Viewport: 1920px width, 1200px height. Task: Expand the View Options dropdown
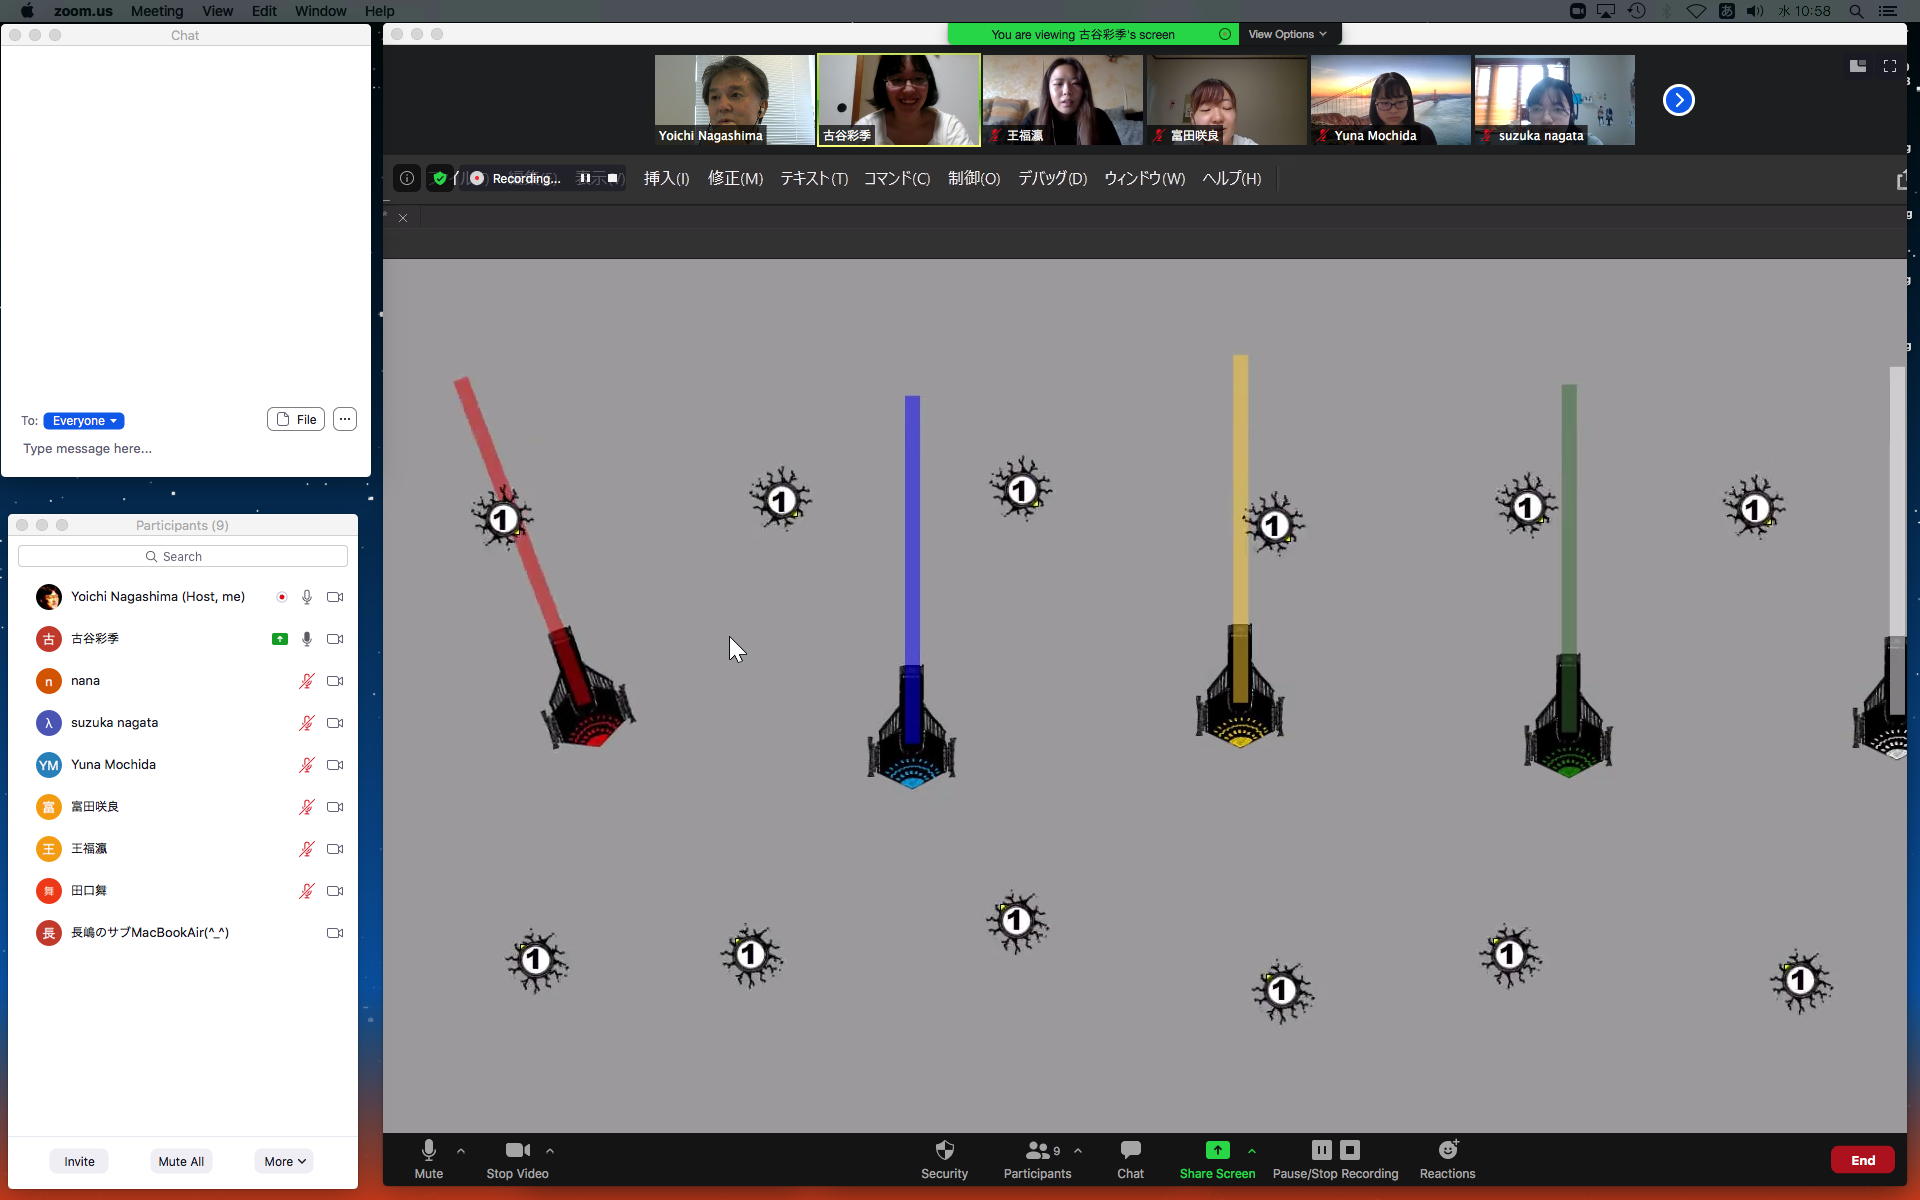(x=1287, y=34)
